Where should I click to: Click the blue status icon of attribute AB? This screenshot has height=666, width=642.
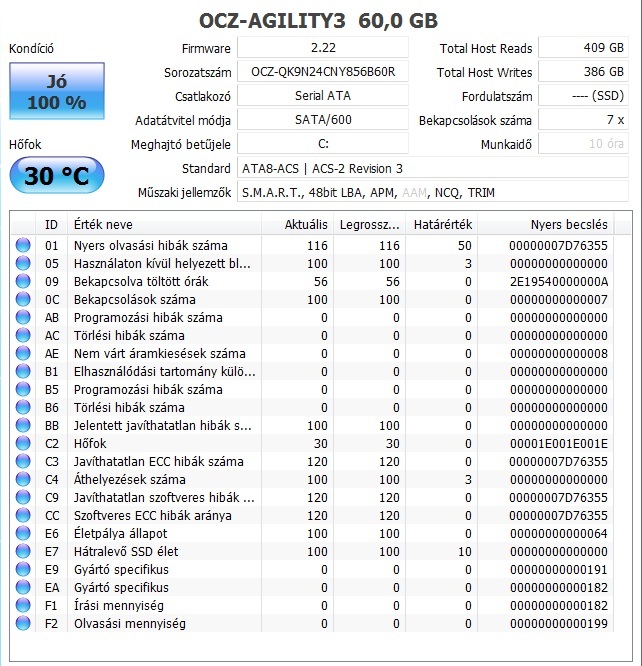click(x=23, y=317)
